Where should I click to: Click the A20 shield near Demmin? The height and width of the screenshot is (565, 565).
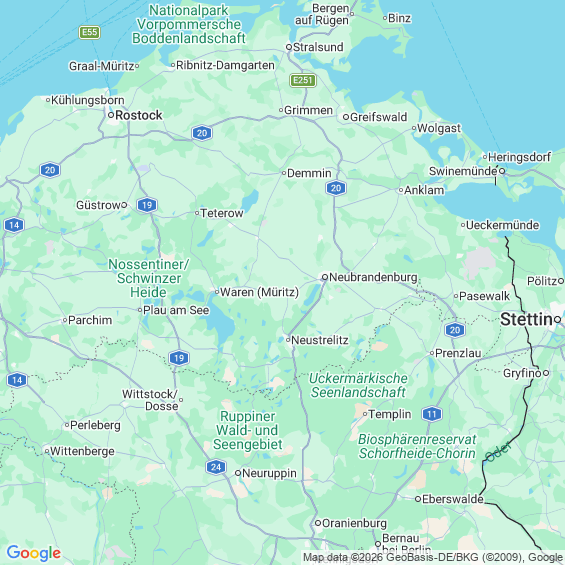(x=336, y=188)
